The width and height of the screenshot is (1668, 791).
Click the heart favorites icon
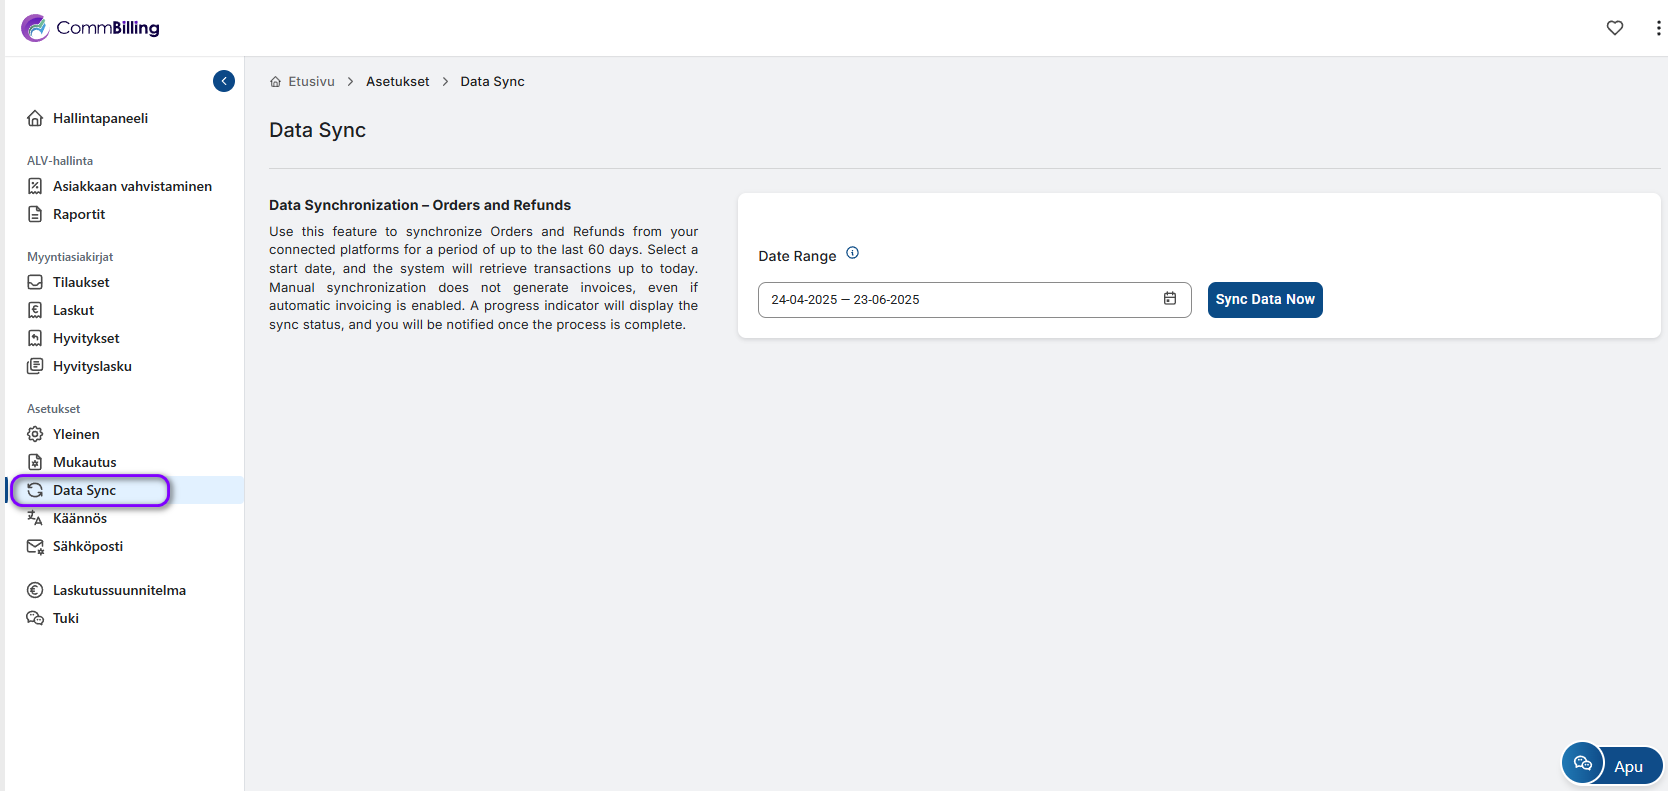(x=1614, y=28)
